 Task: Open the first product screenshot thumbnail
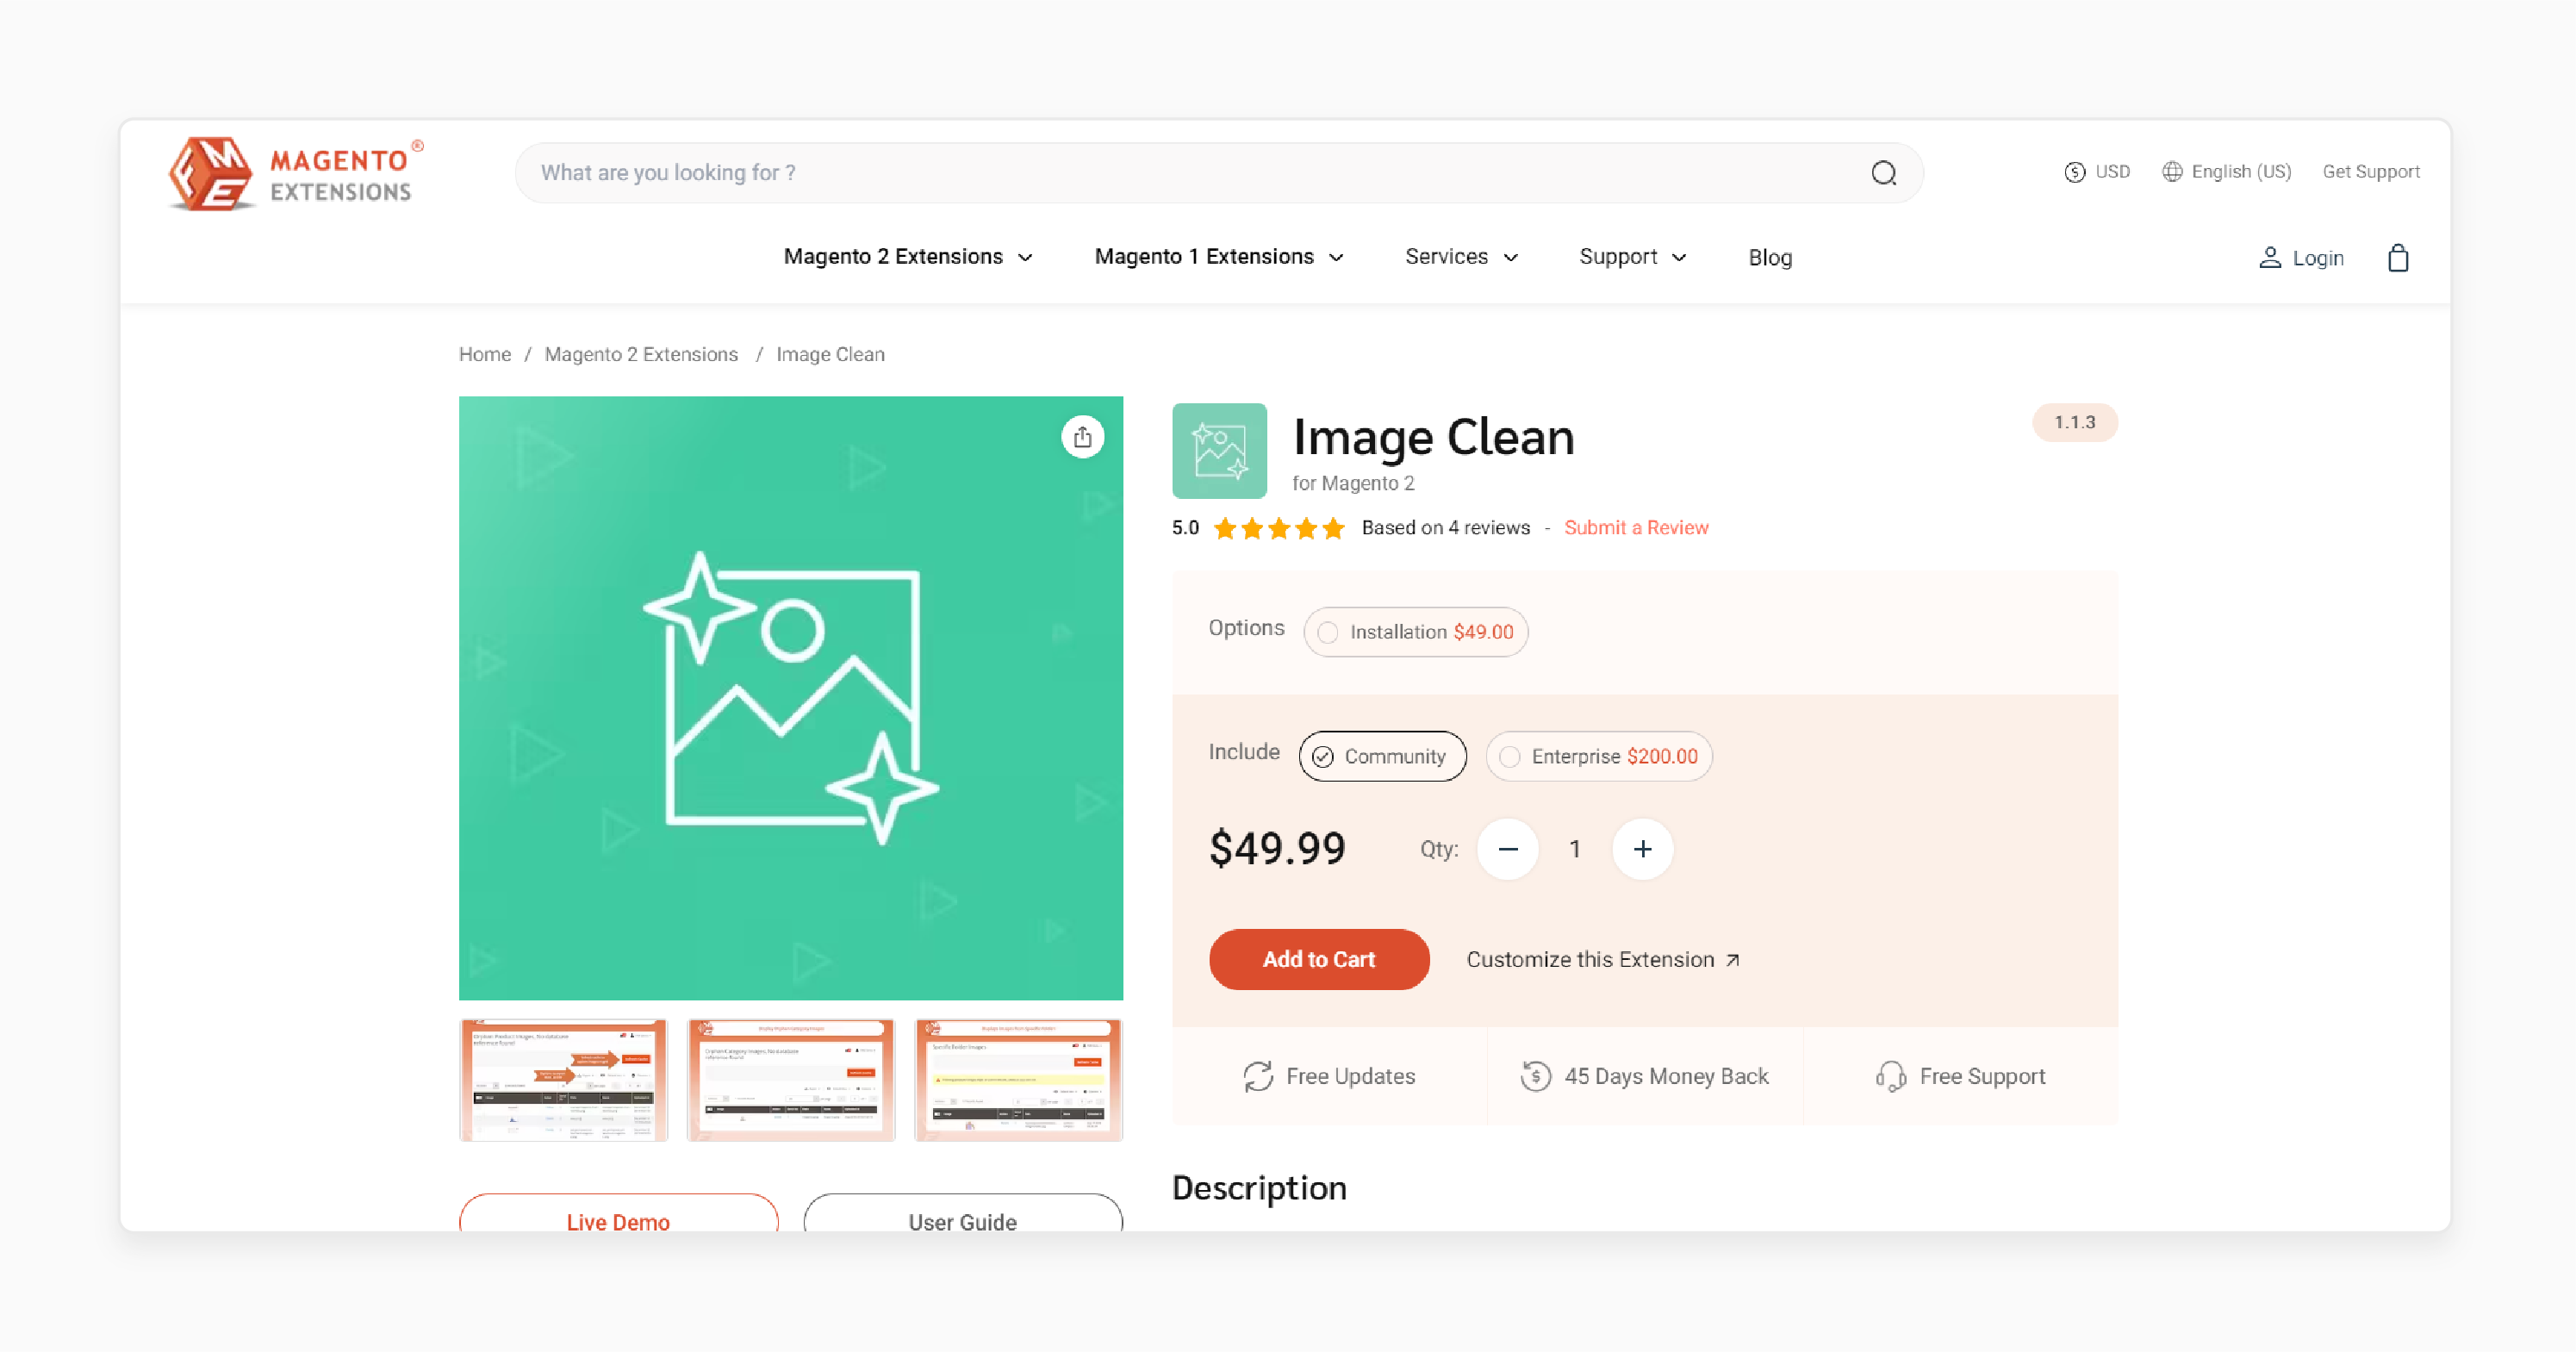(x=563, y=1080)
